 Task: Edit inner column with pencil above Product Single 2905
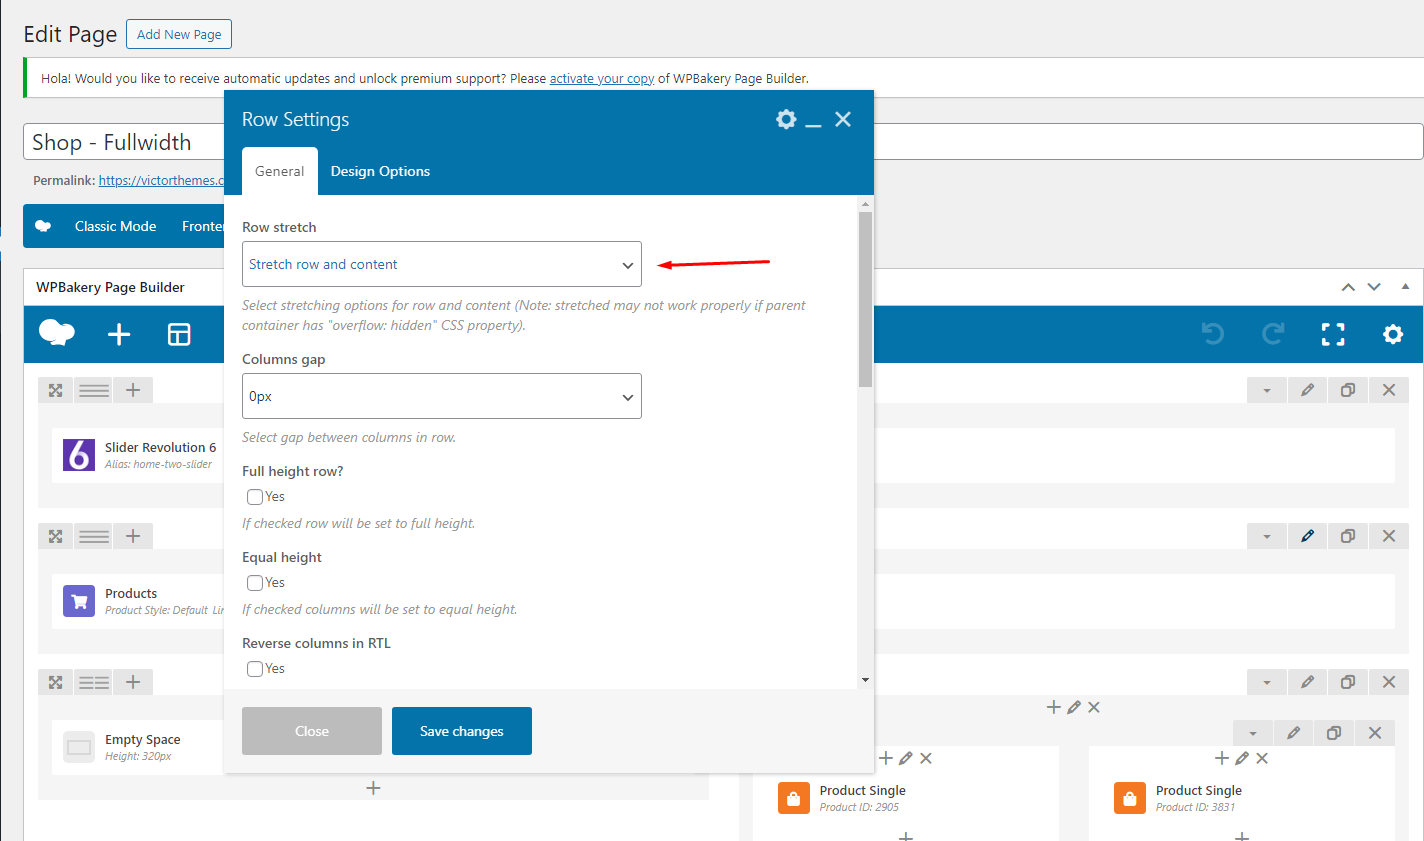click(906, 758)
